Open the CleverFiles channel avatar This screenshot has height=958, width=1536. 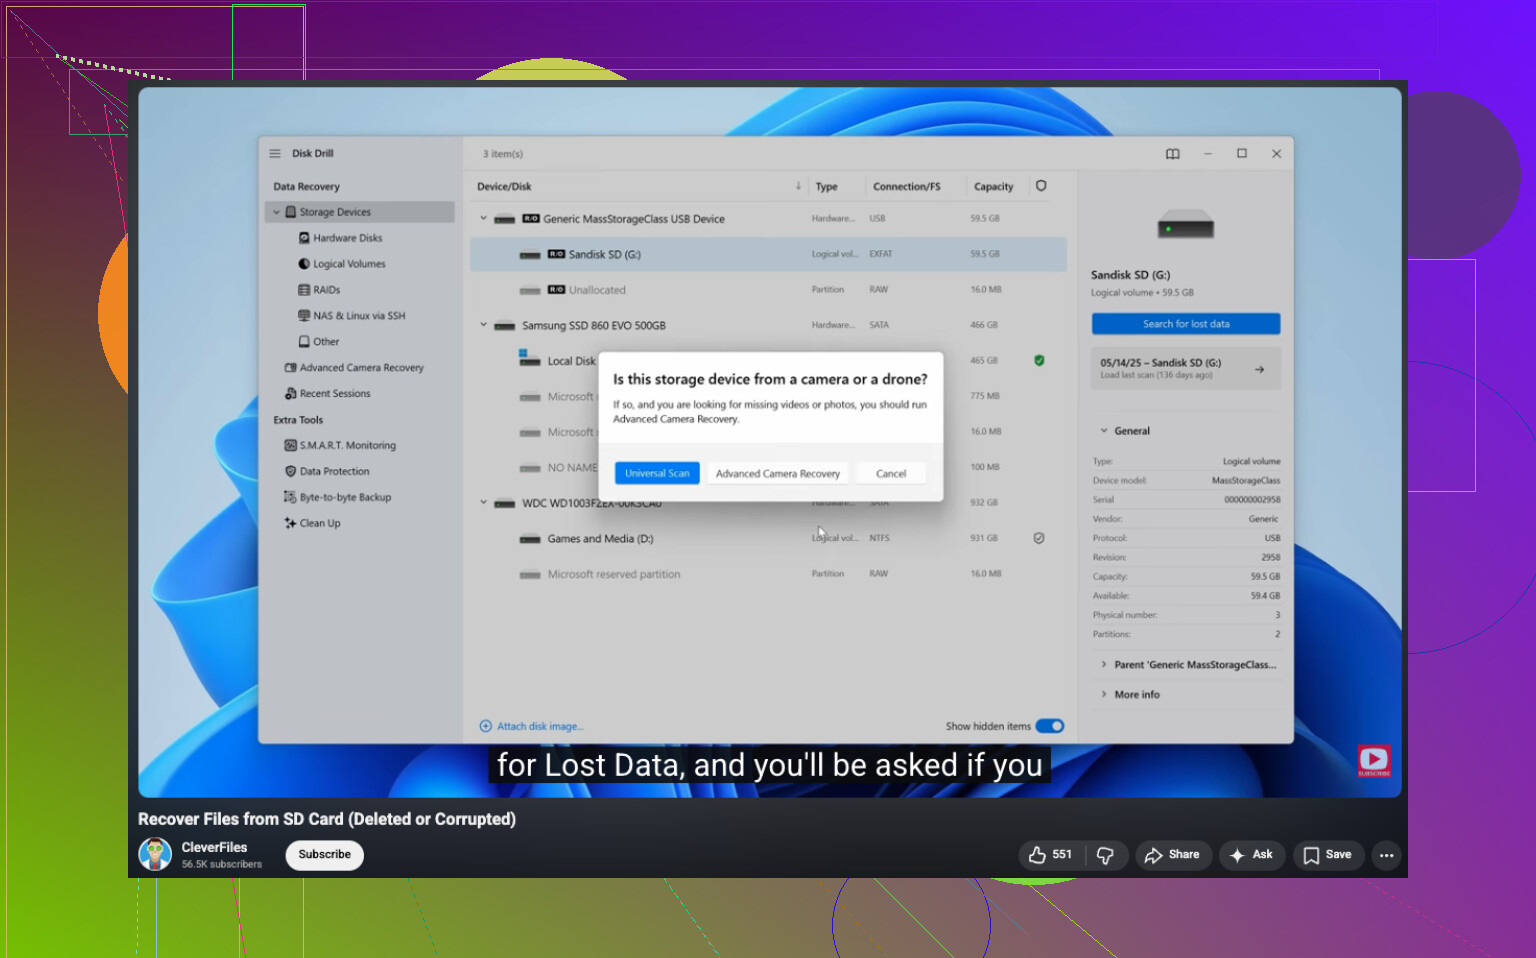155,854
